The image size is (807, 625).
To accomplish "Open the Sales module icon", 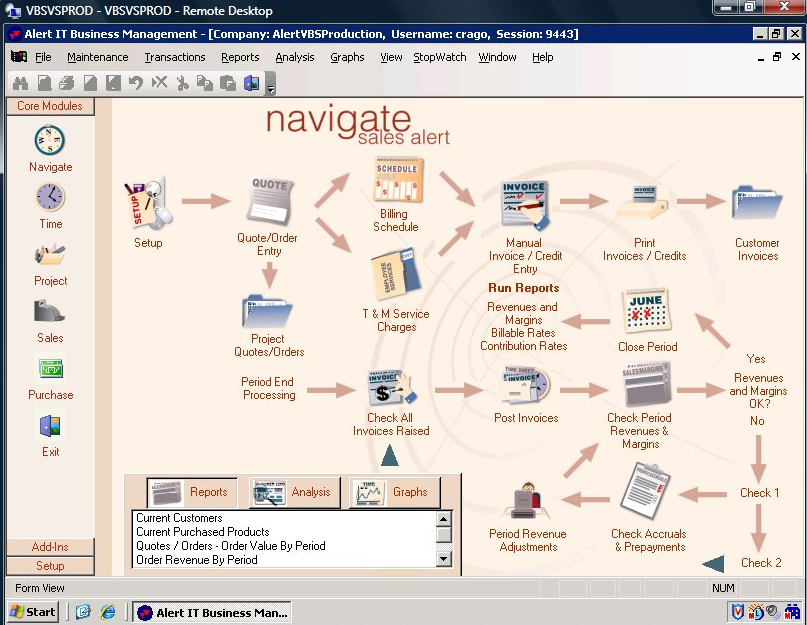I will [x=49, y=311].
